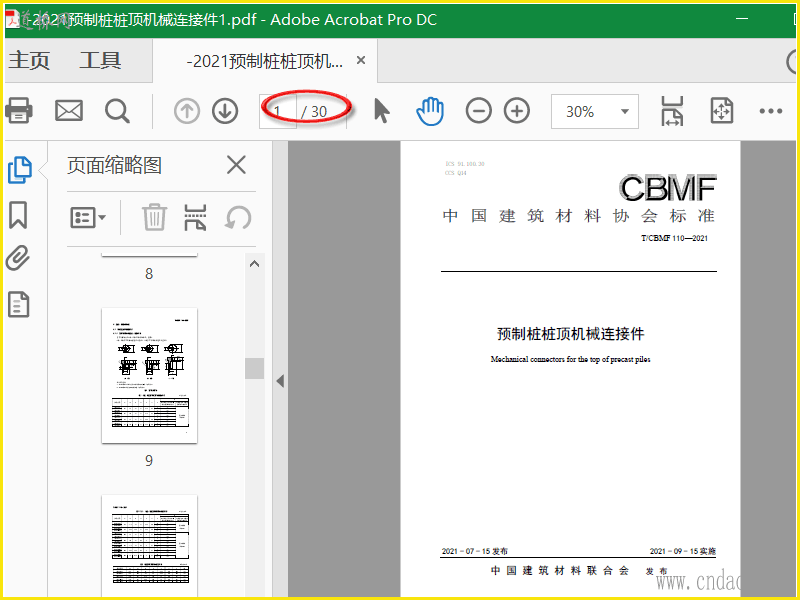Minimize the Acrobat window
Viewport: 800px width, 600px height.
(742, 18)
